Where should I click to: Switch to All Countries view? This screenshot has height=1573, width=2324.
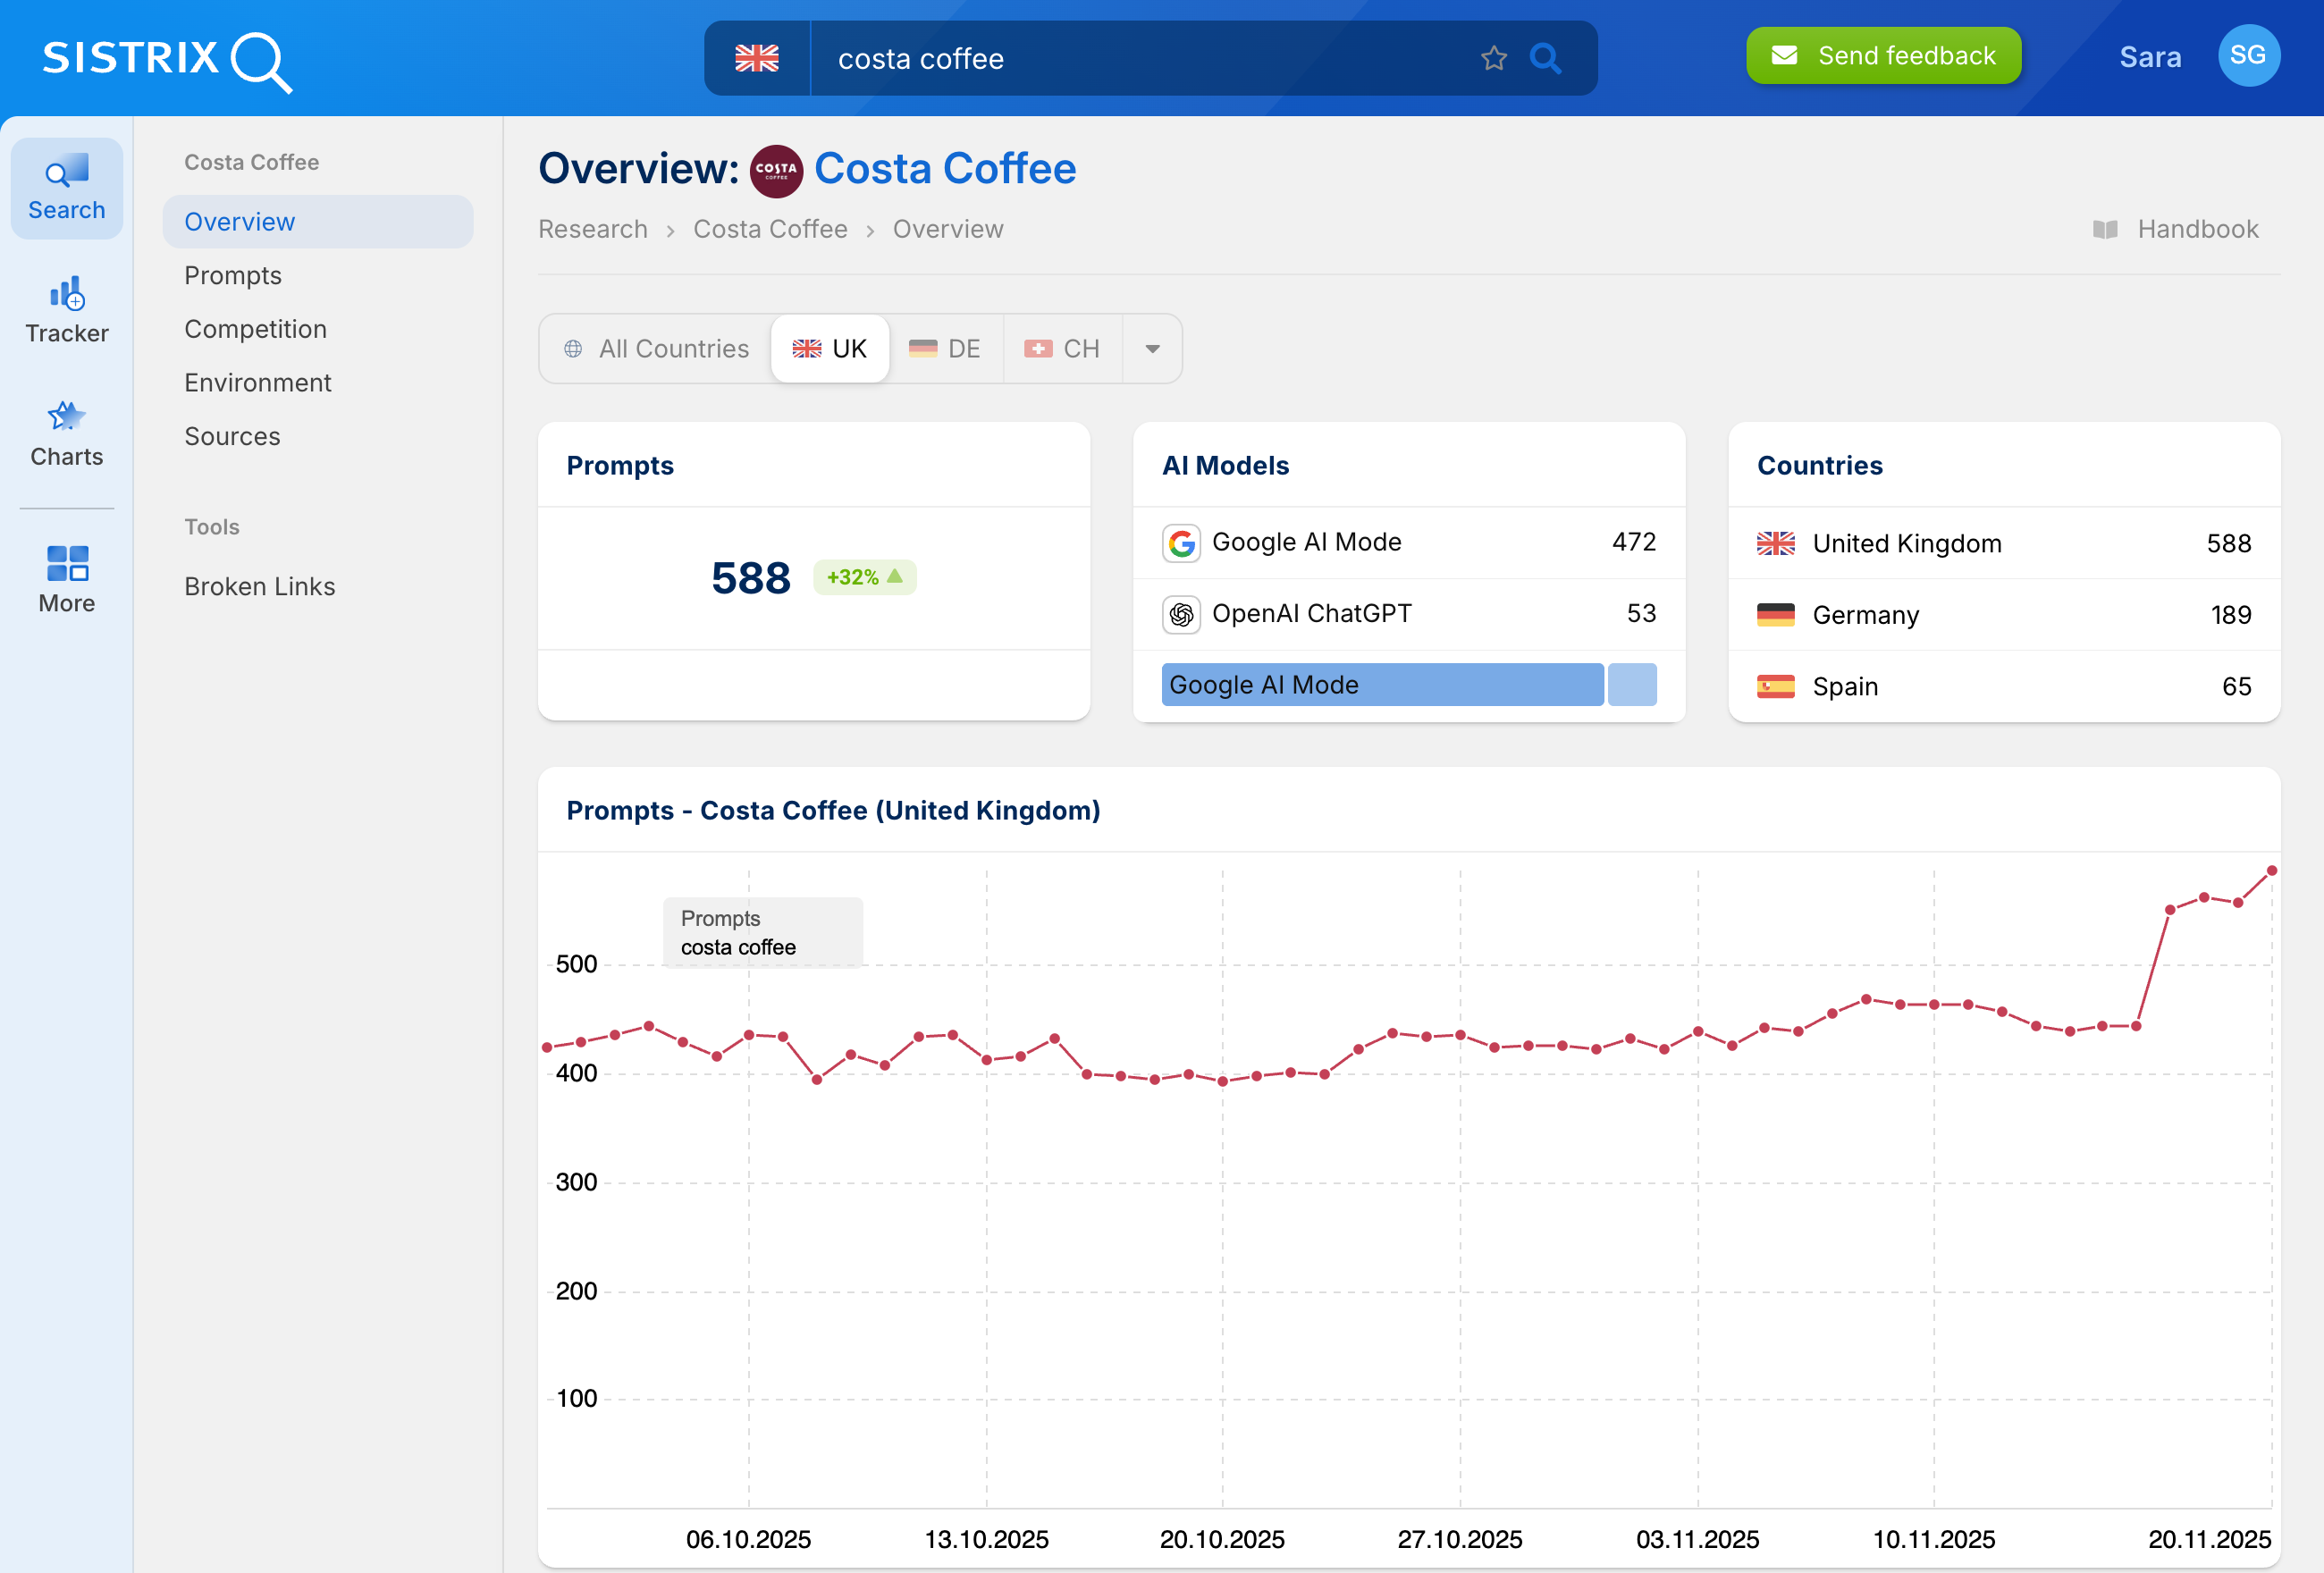click(x=655, y=348)
